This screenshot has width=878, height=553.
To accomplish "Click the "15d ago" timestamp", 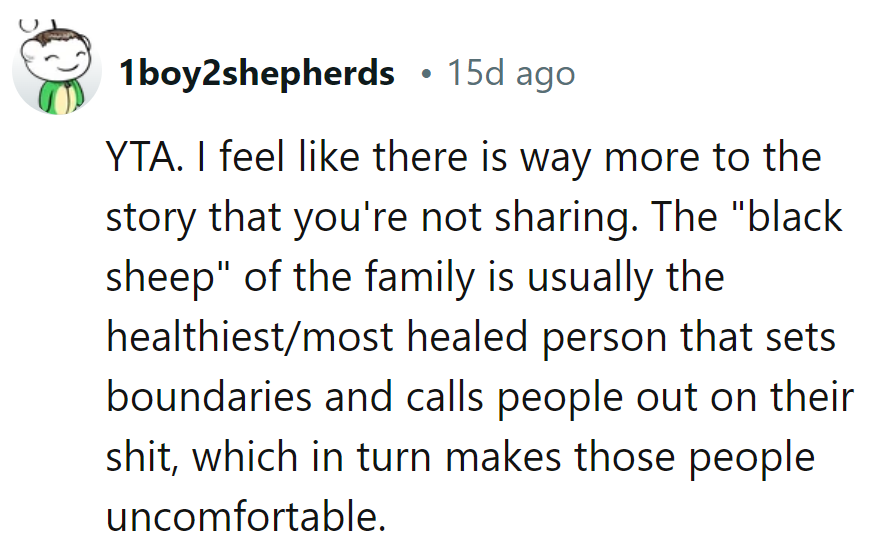I will (x=511, y=73).
